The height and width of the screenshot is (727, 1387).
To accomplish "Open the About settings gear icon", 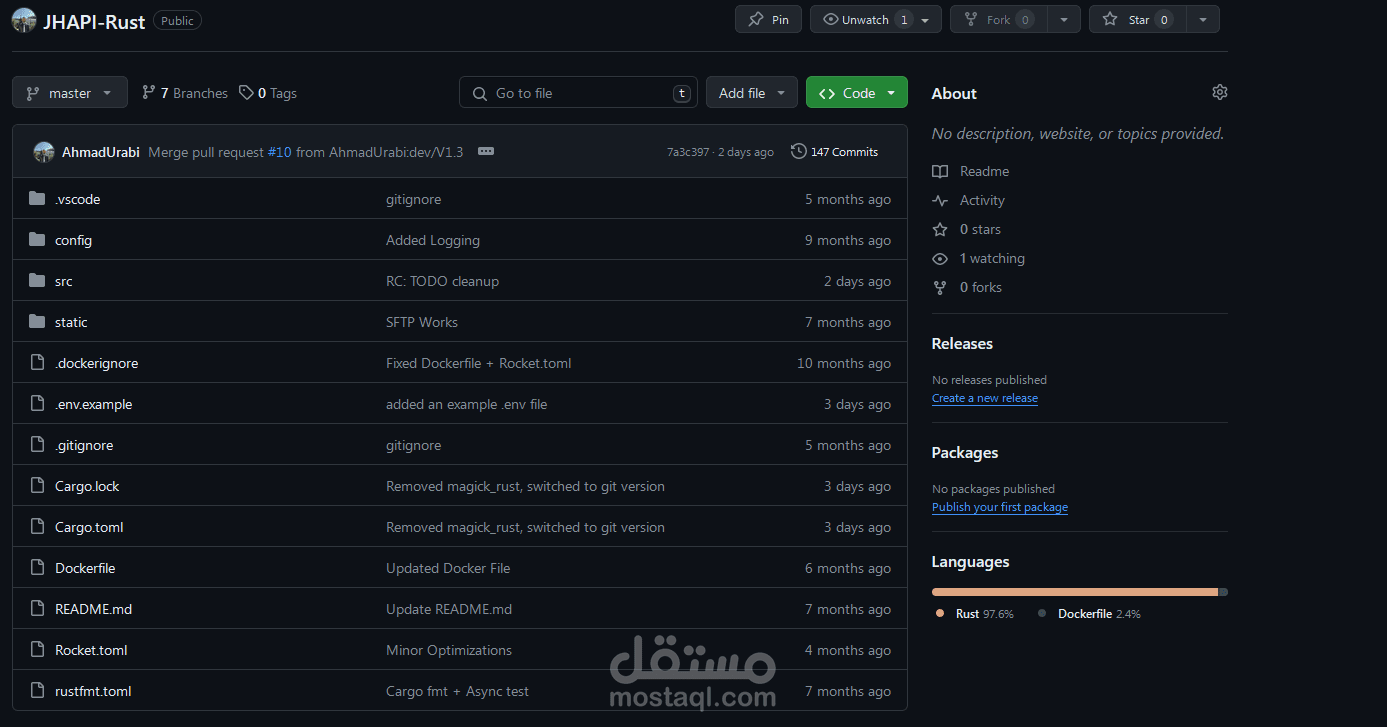I will click(1219, 92).
